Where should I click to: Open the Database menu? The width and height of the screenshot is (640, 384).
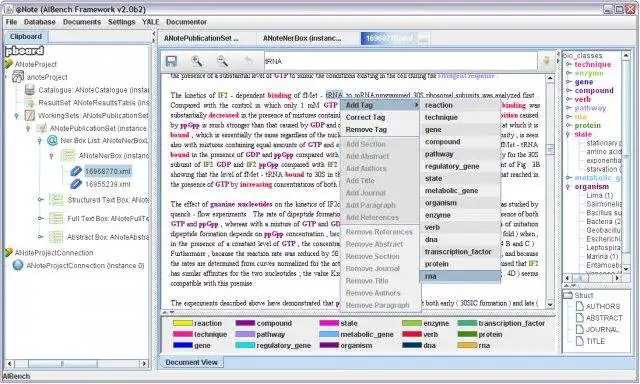40,22
